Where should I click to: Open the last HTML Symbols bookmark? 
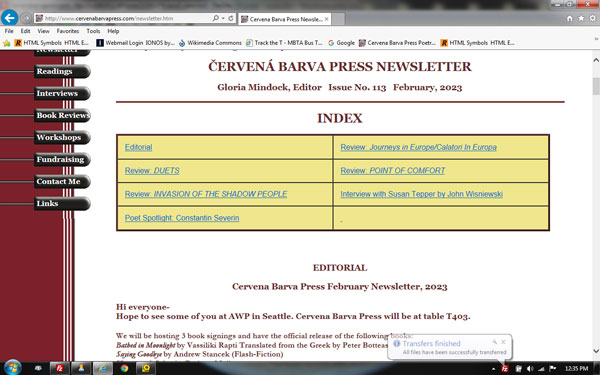pyautogui.click(x=478, y=43)
